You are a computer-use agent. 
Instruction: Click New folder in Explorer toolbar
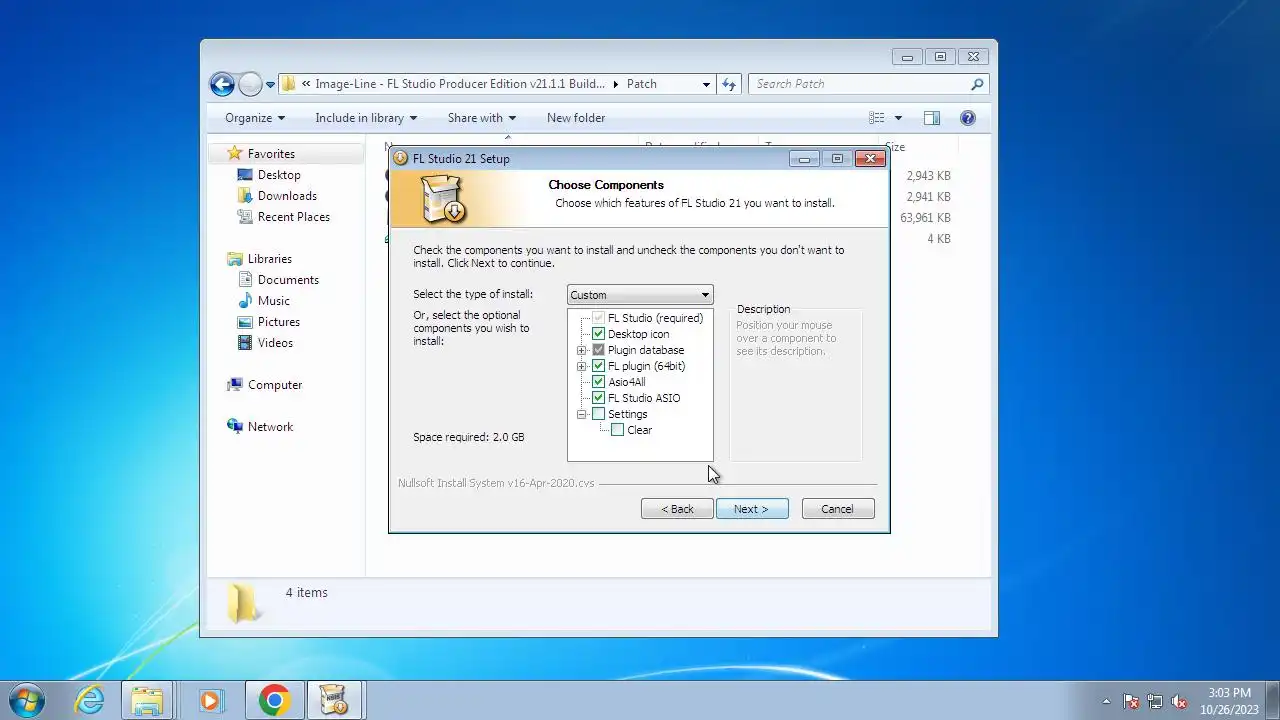pyautogui.click(x=576, y=118)
